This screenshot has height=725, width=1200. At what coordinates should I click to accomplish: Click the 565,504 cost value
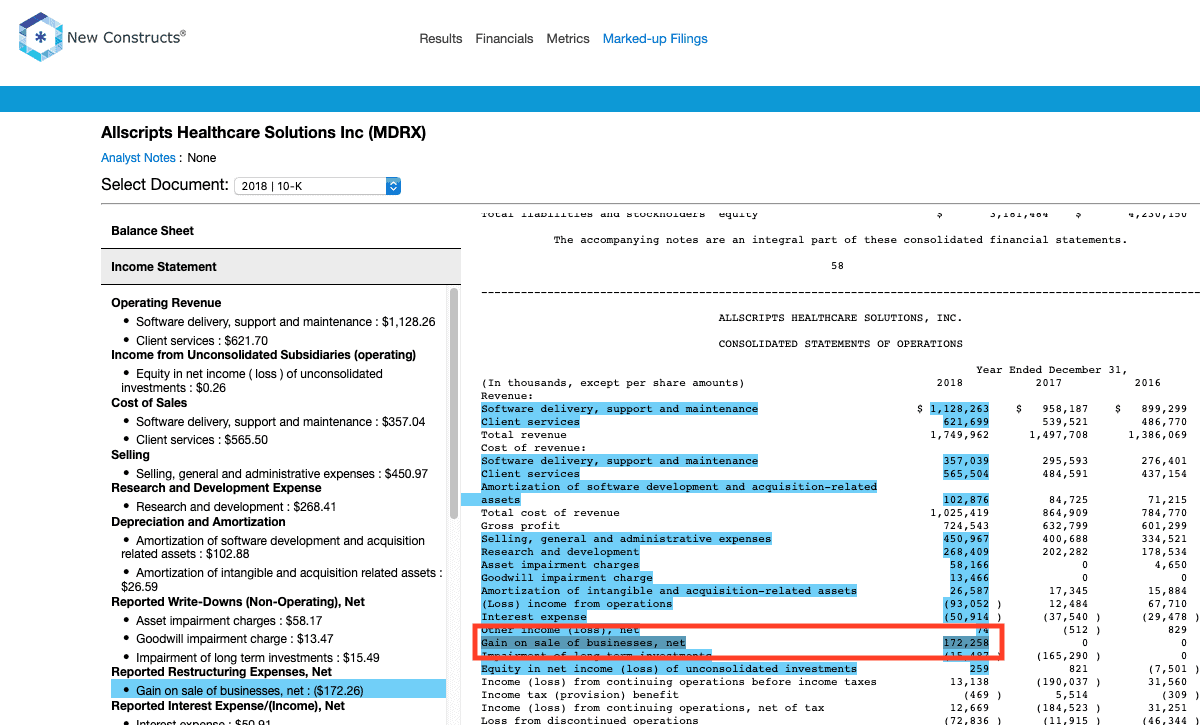pyautogui.click(x=966, y=474)
